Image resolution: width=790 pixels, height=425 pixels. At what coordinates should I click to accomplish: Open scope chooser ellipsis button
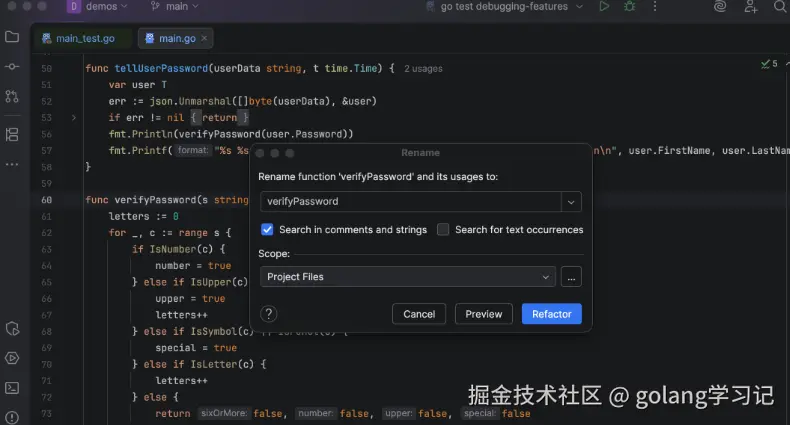[x=571, y=277]
